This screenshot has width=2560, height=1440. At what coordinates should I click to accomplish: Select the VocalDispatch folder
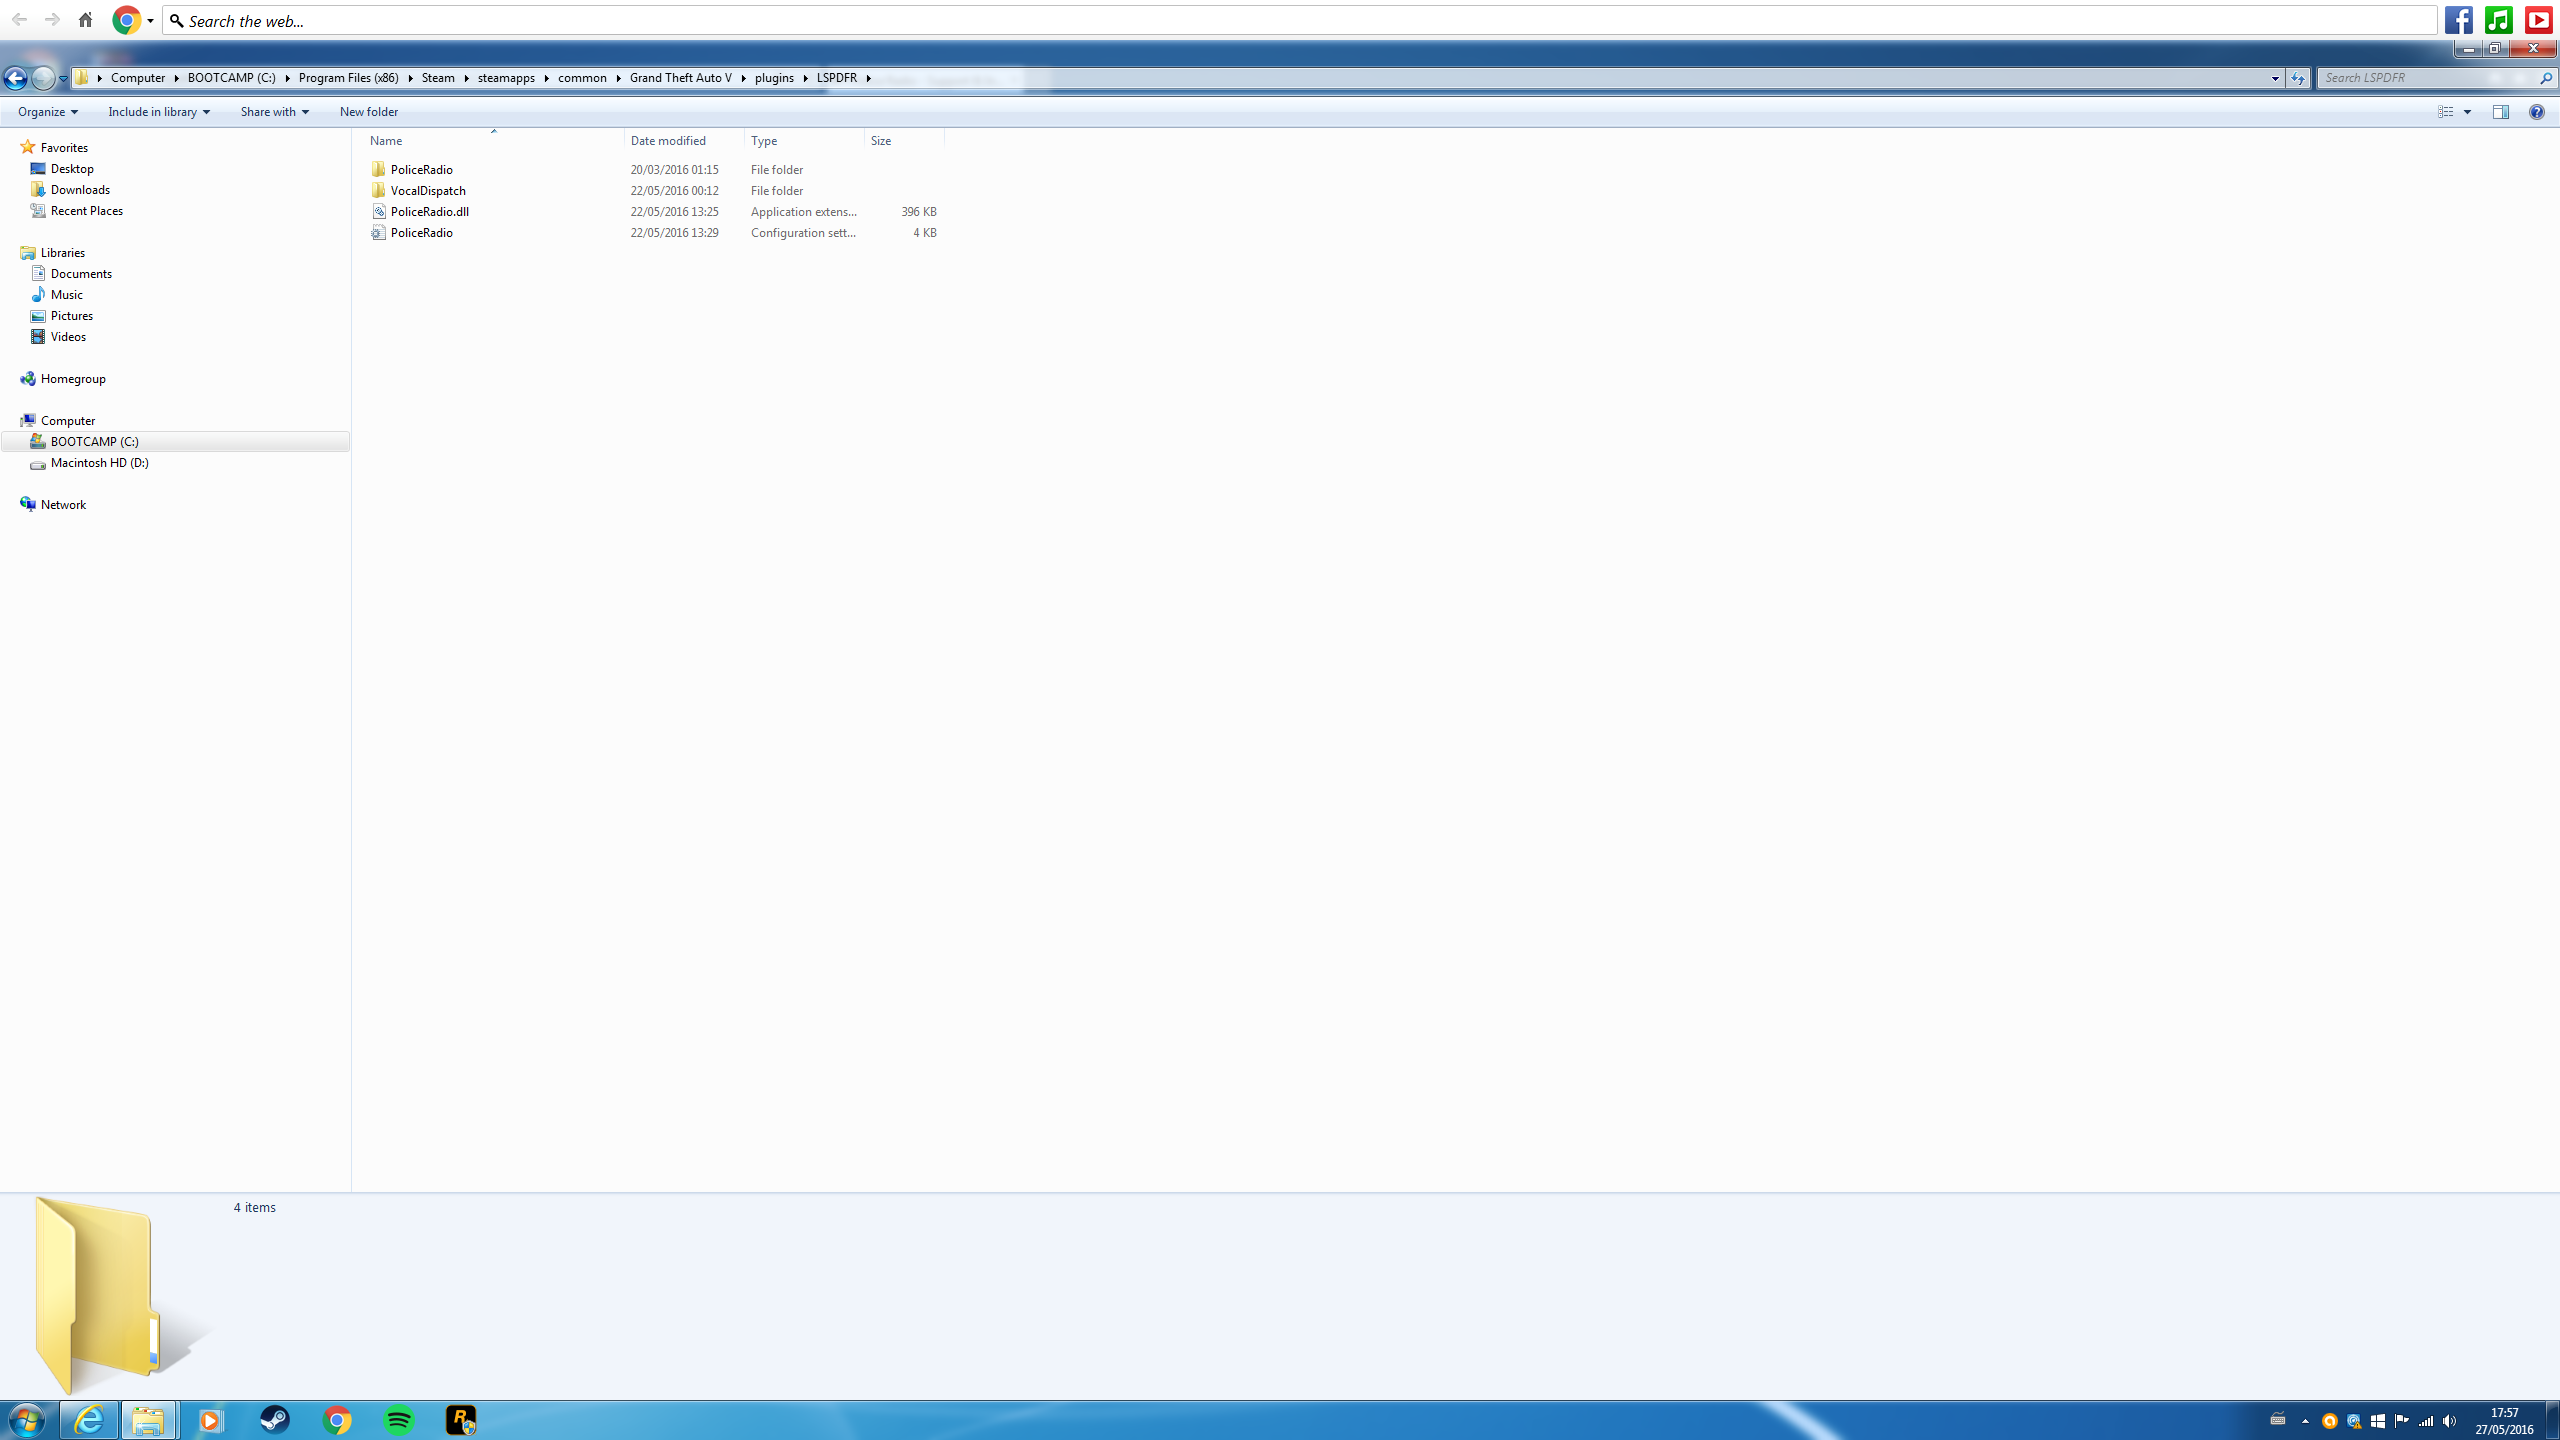point(427,191)
